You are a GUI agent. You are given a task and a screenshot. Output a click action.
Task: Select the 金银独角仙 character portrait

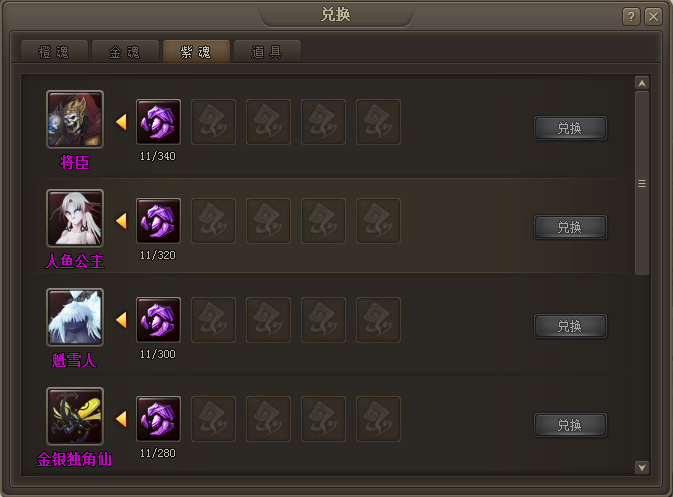pyautogui.click(x=75, y=416)
